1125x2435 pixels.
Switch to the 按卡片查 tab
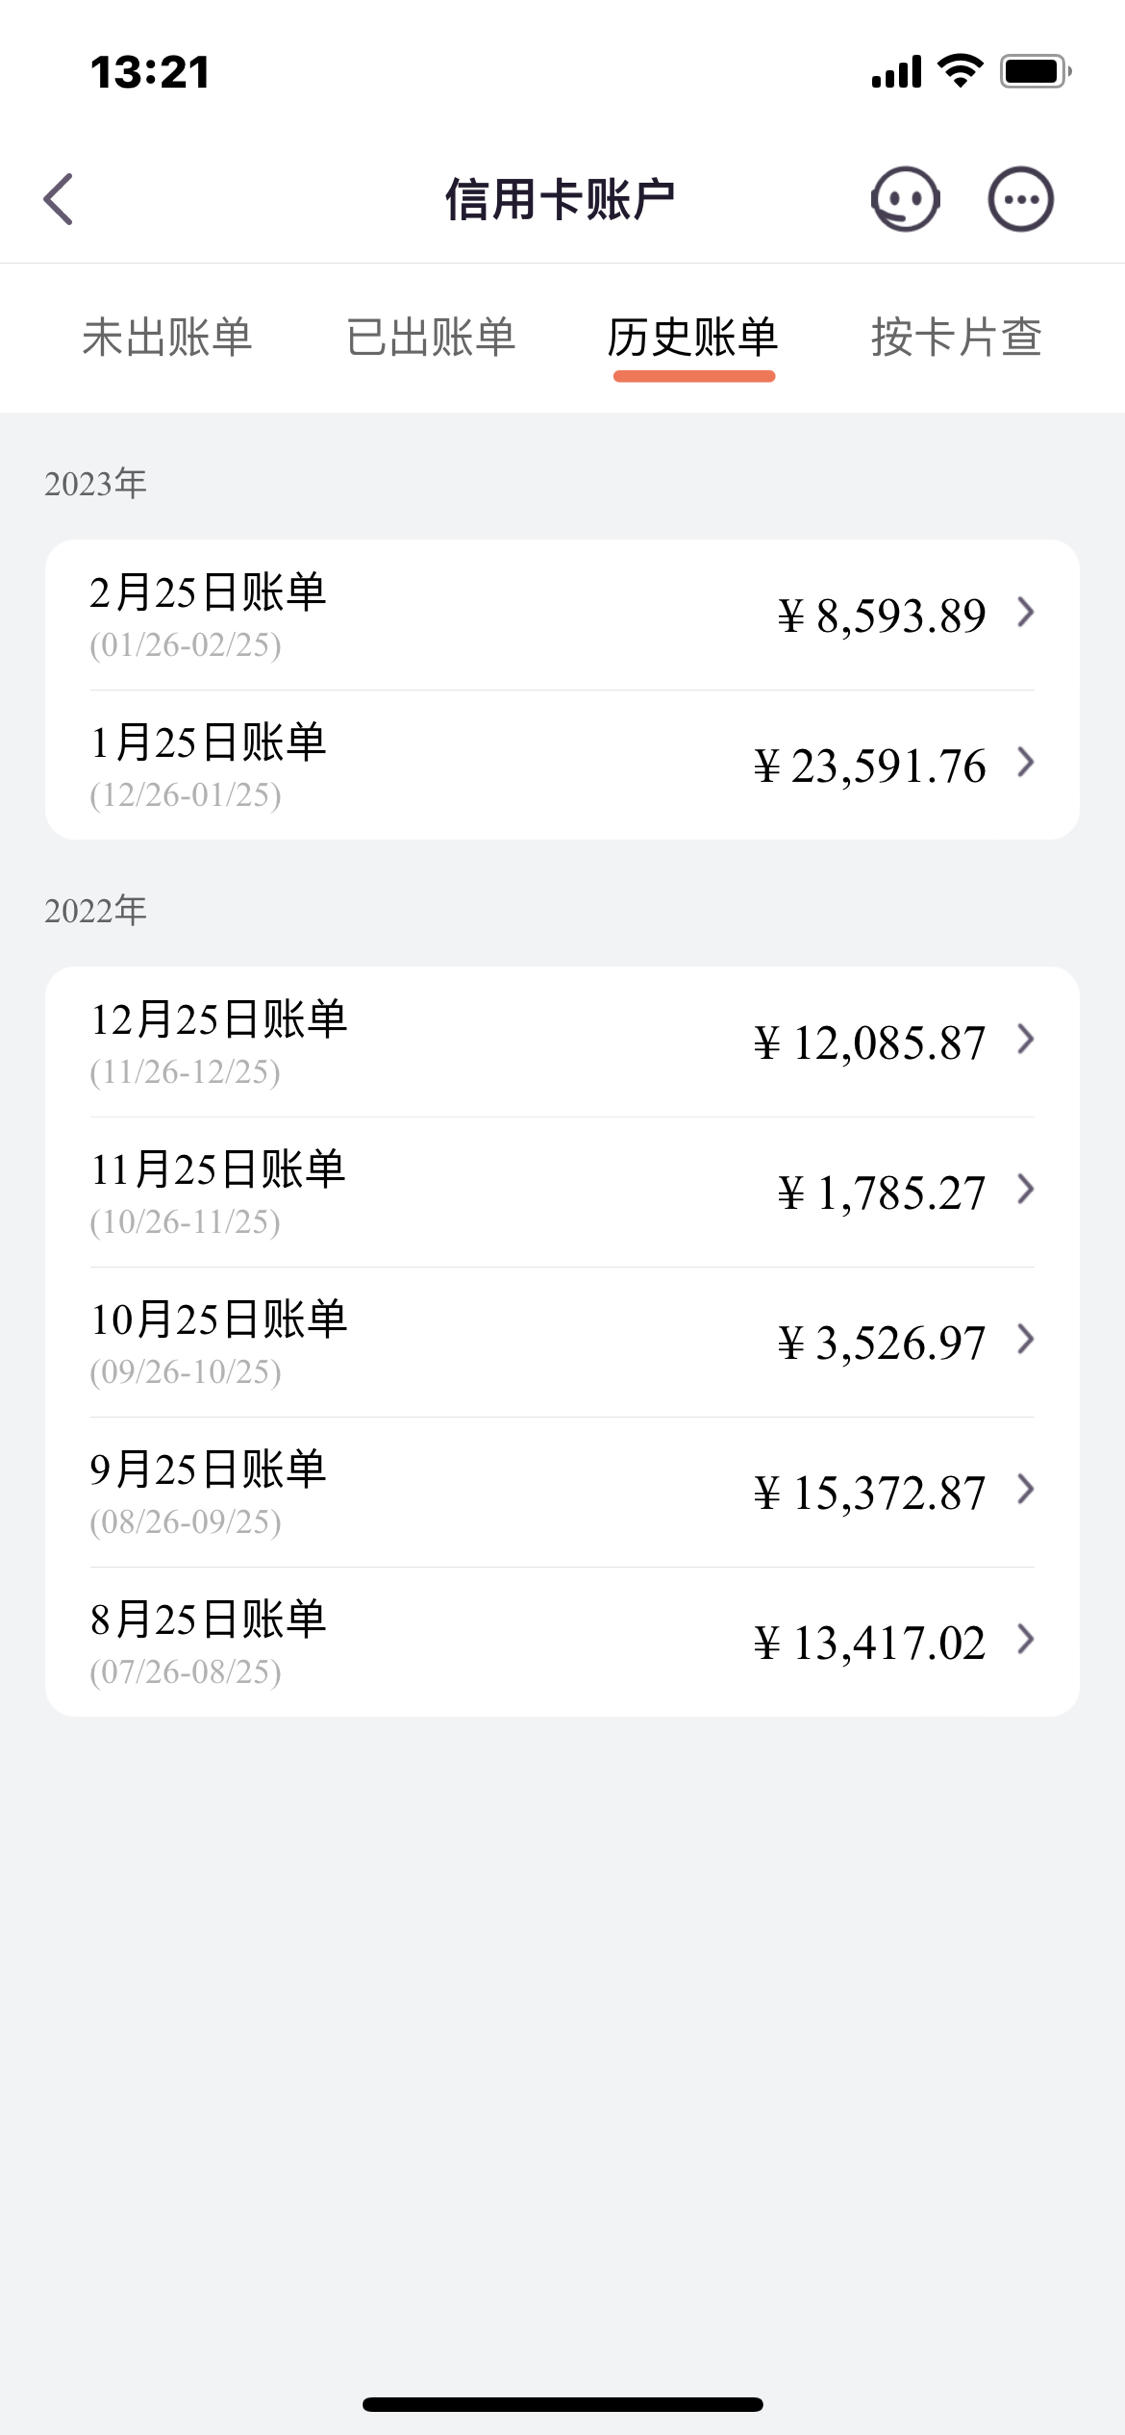(957, 337)
